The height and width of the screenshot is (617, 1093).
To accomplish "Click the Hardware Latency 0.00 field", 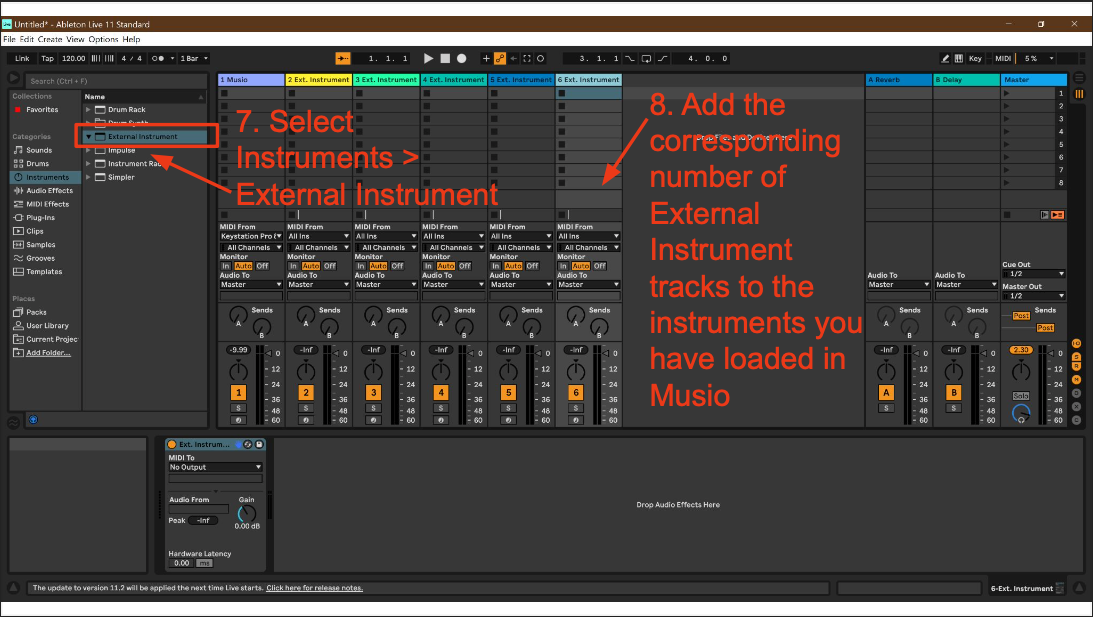I will tap(182, 563).
